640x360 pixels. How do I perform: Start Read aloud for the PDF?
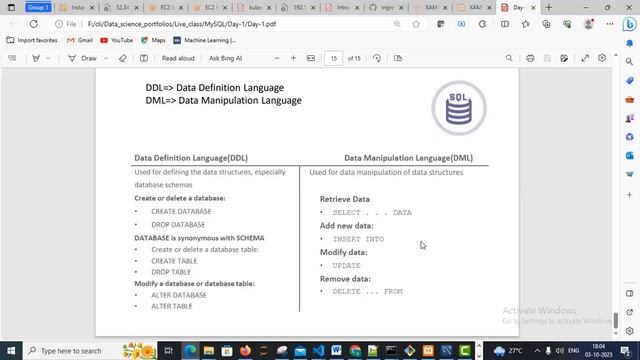click(178, 58)
